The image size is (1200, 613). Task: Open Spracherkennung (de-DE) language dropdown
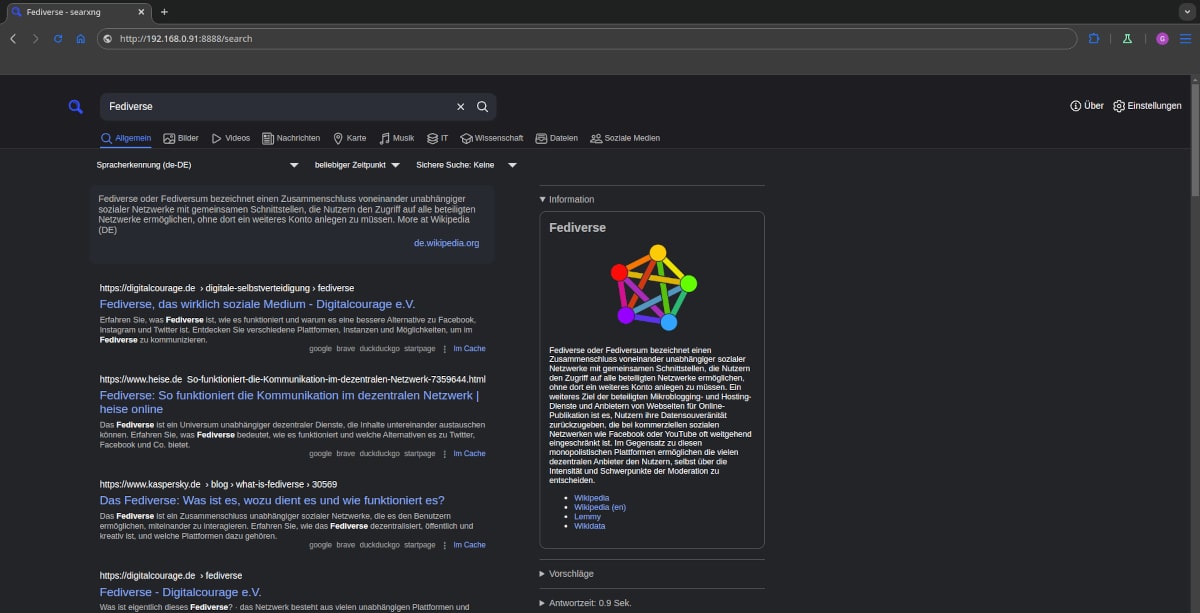198,165
